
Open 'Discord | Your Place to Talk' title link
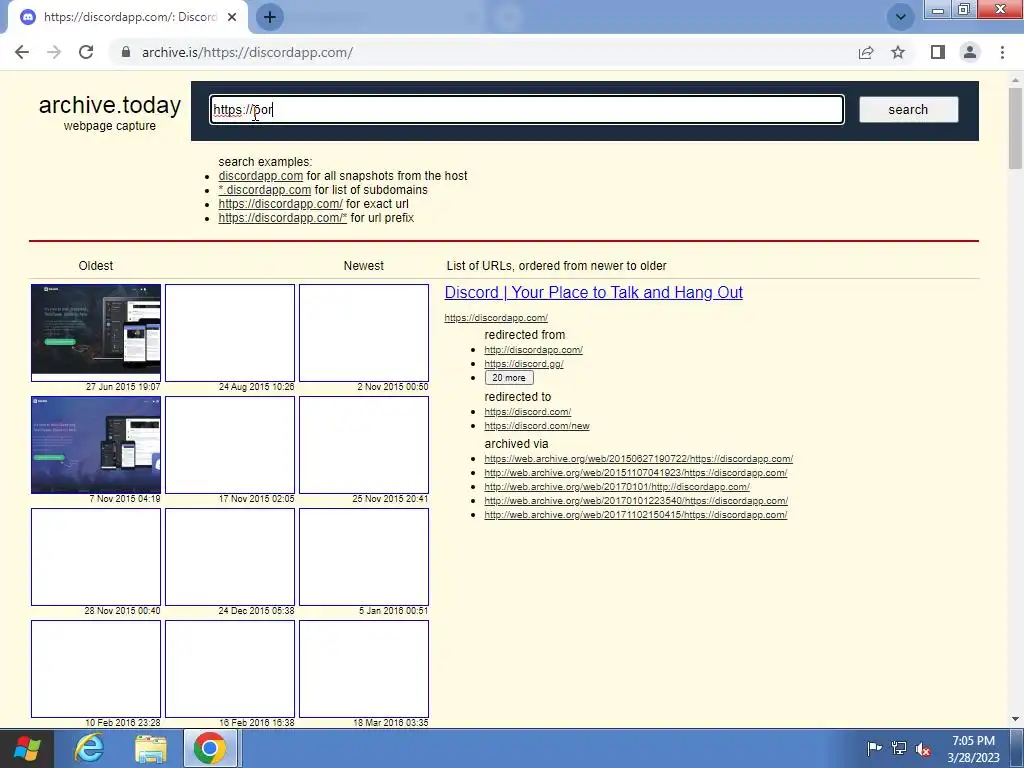[x=594, y=293]
